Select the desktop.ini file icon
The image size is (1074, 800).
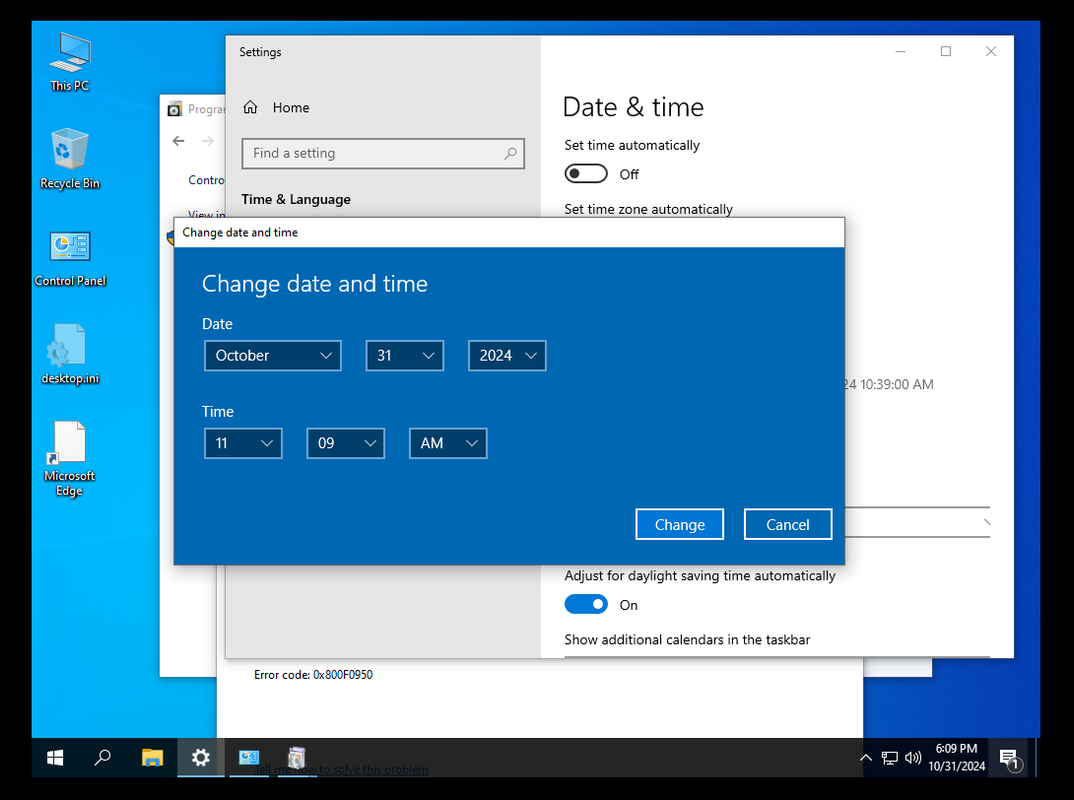point(69,354)
